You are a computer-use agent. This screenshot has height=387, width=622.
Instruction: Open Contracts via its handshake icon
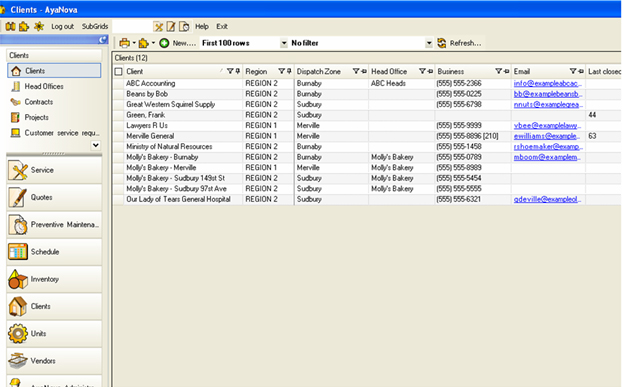click(15, 102)
